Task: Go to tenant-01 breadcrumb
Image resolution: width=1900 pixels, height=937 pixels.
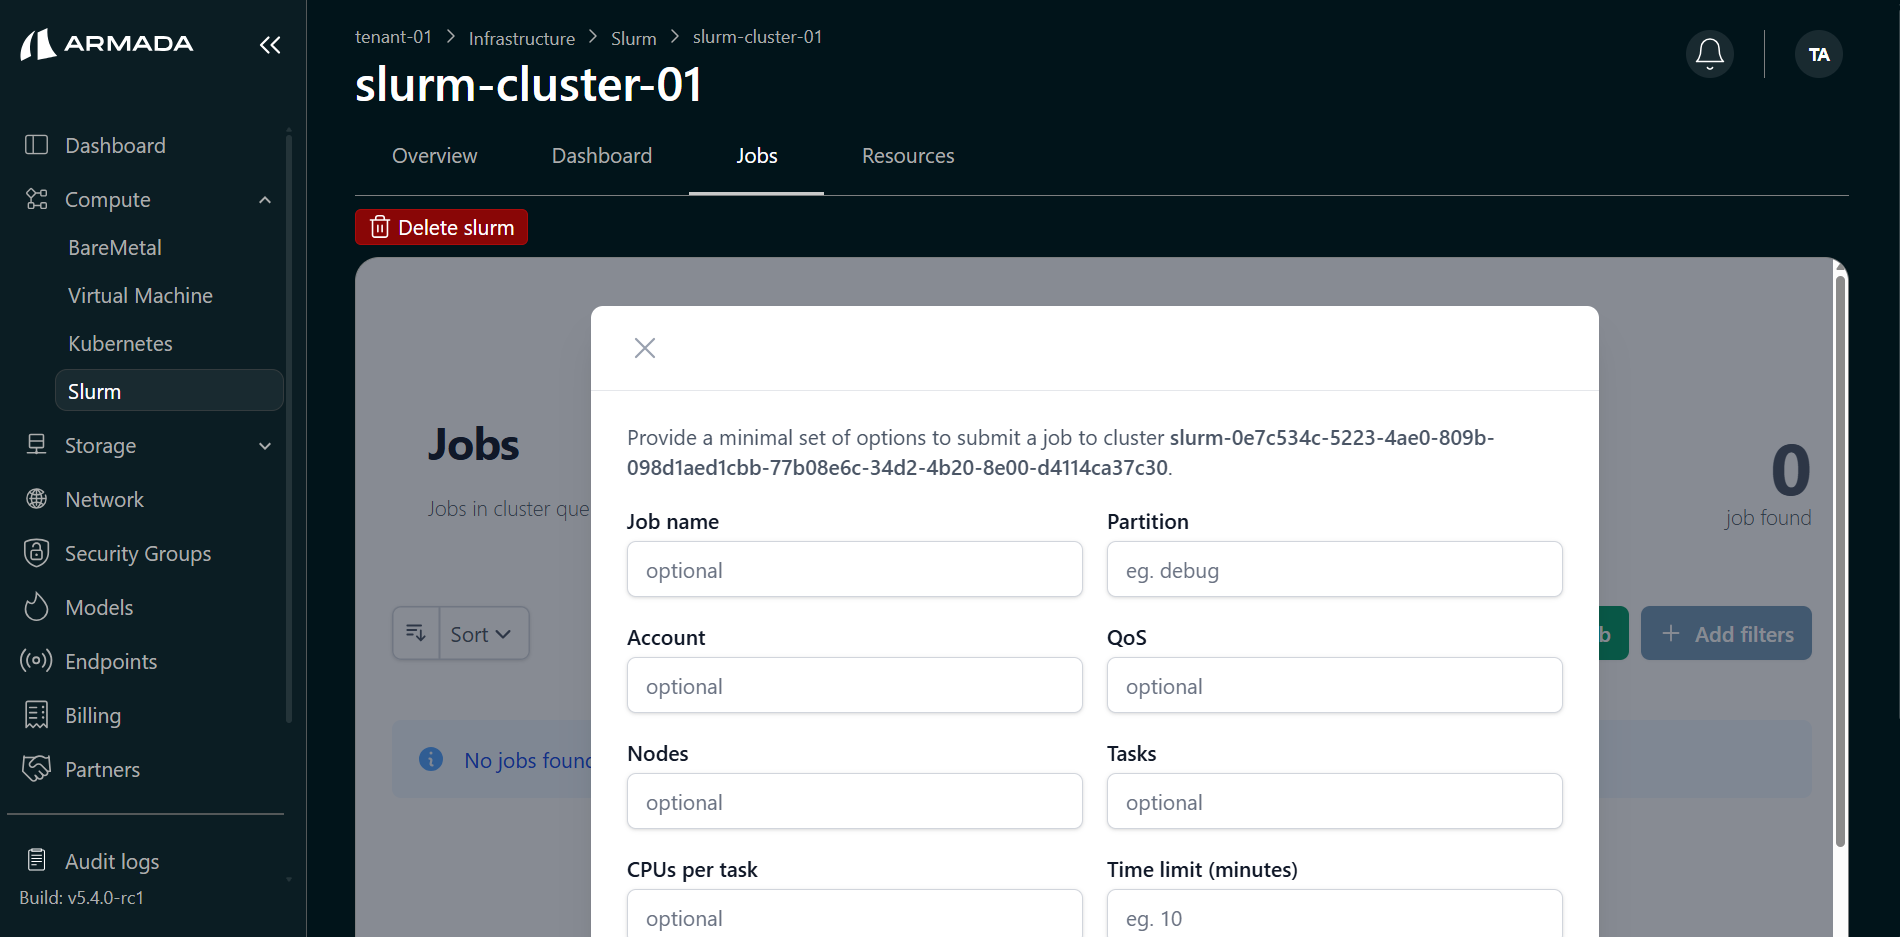Action: click(x=393, y=37)
